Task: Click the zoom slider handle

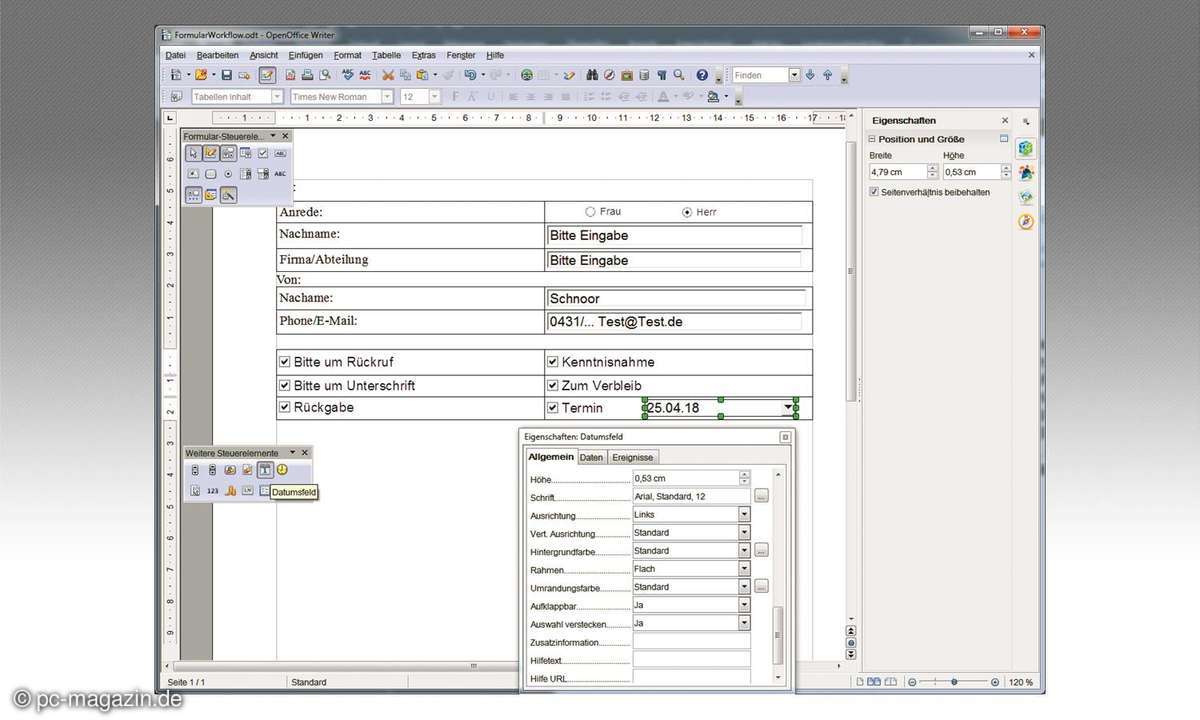Action: [954, 682]
